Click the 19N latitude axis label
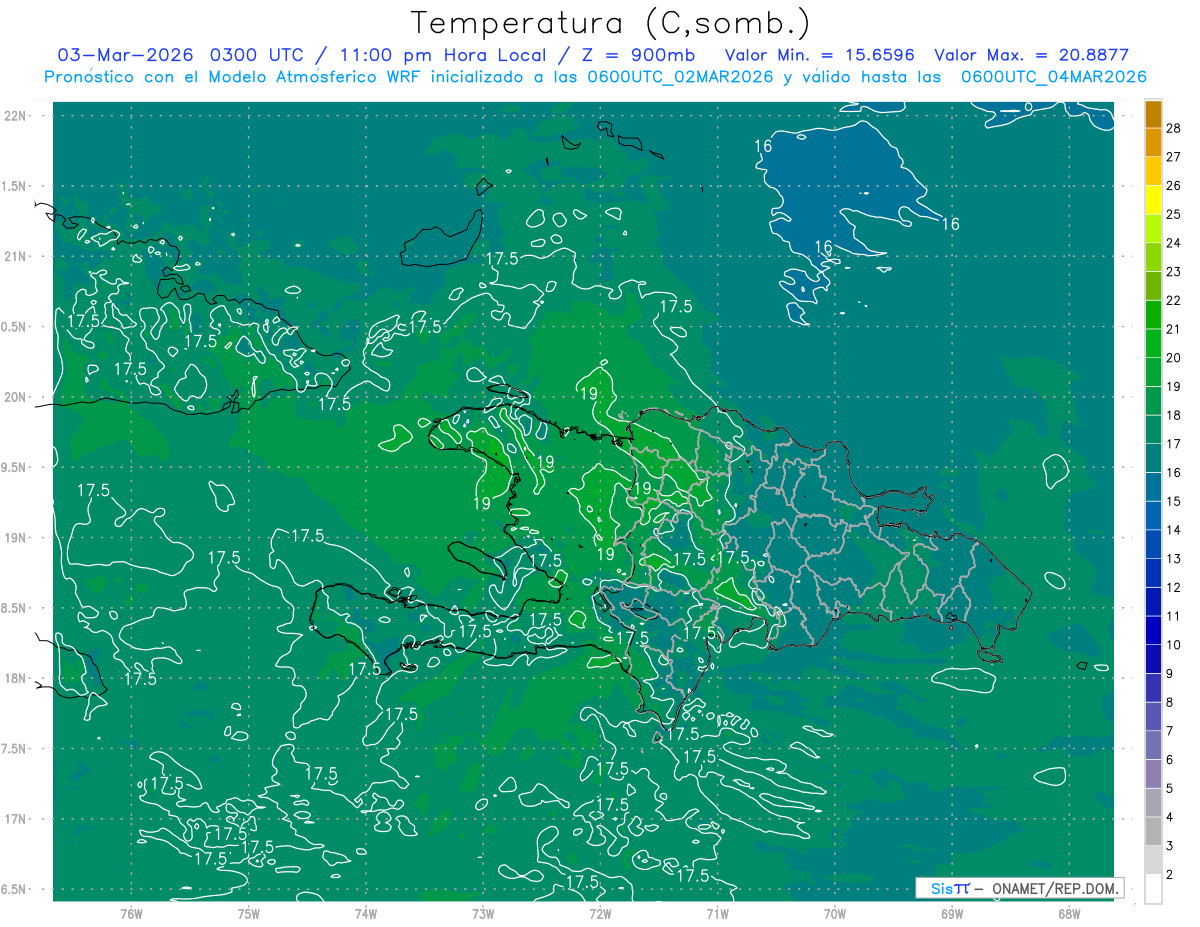The height and width of the screenshot is (927, 1200). [15, 538]
